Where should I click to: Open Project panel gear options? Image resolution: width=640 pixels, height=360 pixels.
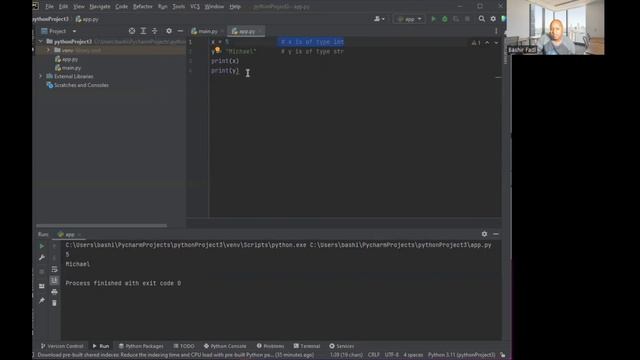pyautogui.click(x=169, y=31)
